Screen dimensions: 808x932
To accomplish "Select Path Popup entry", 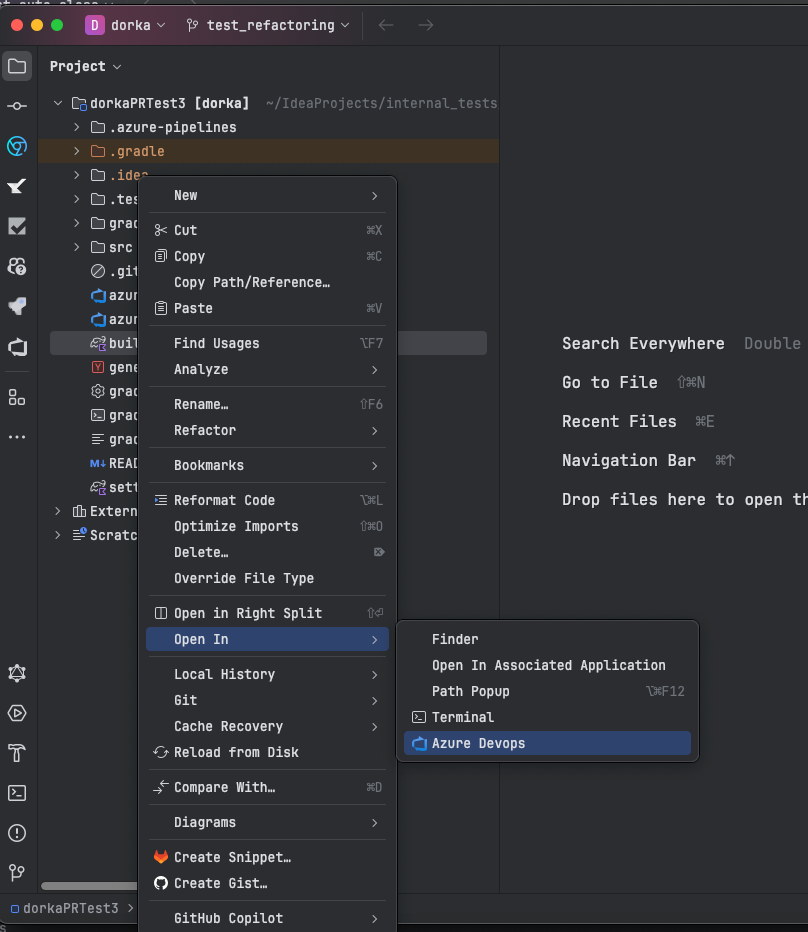I will (547, 691).
